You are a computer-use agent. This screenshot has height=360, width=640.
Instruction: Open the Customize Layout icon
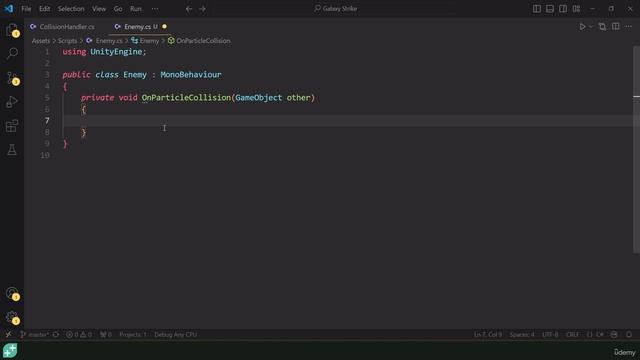click(576, 9)
